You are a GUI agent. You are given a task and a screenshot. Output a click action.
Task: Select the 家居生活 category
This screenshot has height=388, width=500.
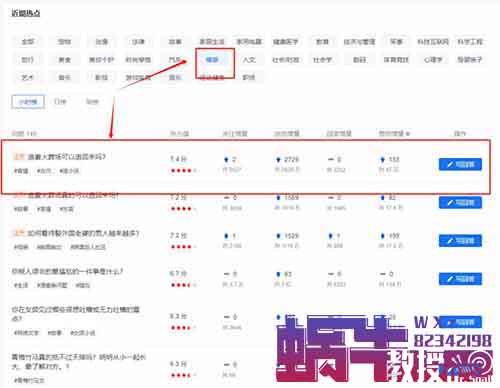click(x=212, y=42)
